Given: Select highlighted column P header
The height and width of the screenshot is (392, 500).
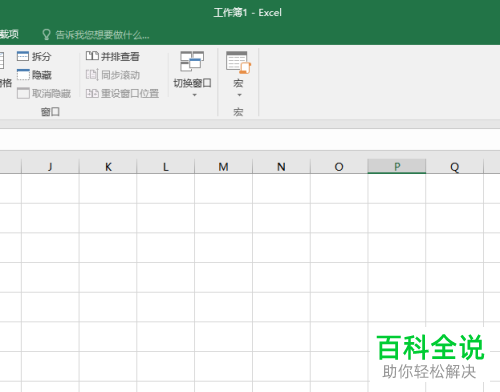Looking at the screenshot, I should [x=397, y=166].
